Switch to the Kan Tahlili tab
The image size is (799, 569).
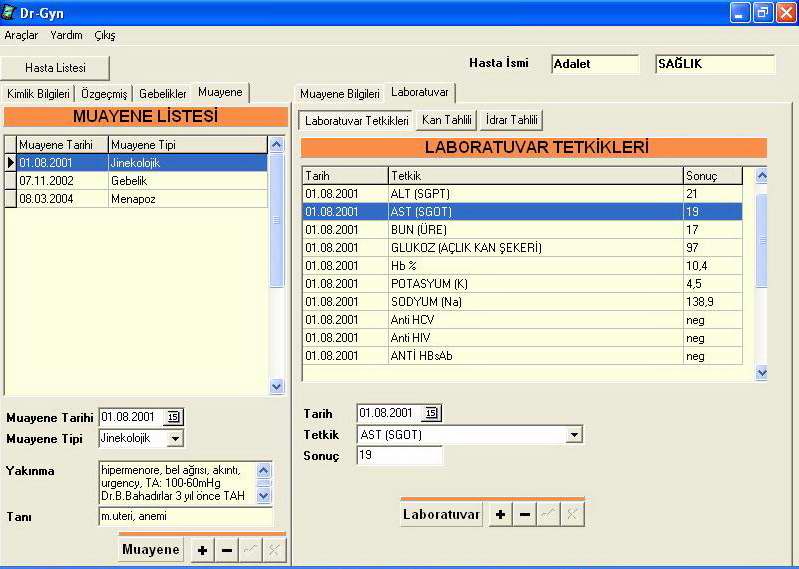coord(447,120)
